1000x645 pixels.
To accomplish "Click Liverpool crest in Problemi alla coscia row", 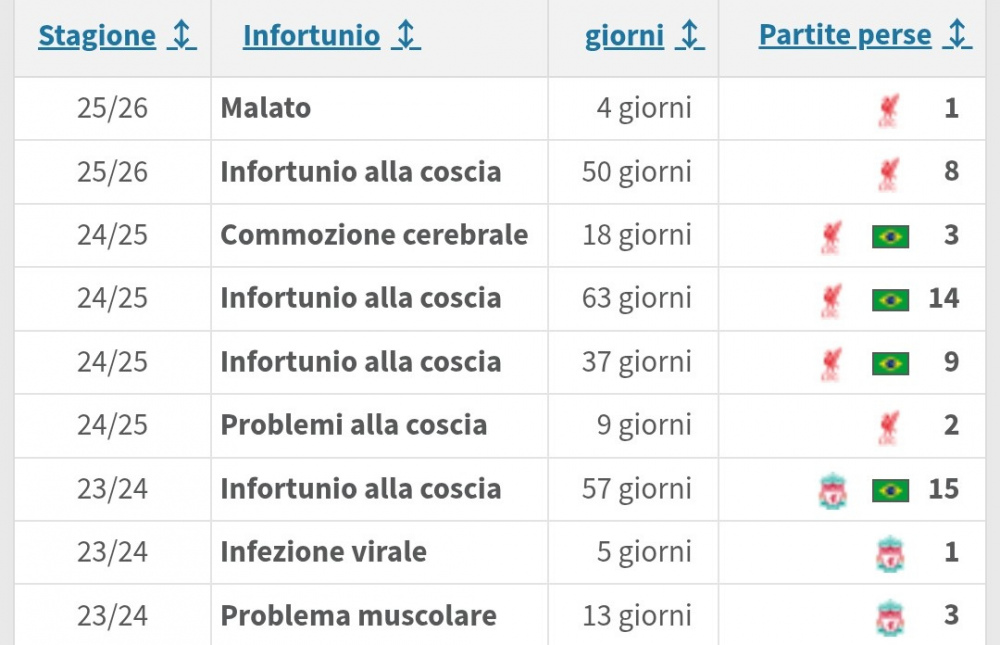I will [888, 426].
